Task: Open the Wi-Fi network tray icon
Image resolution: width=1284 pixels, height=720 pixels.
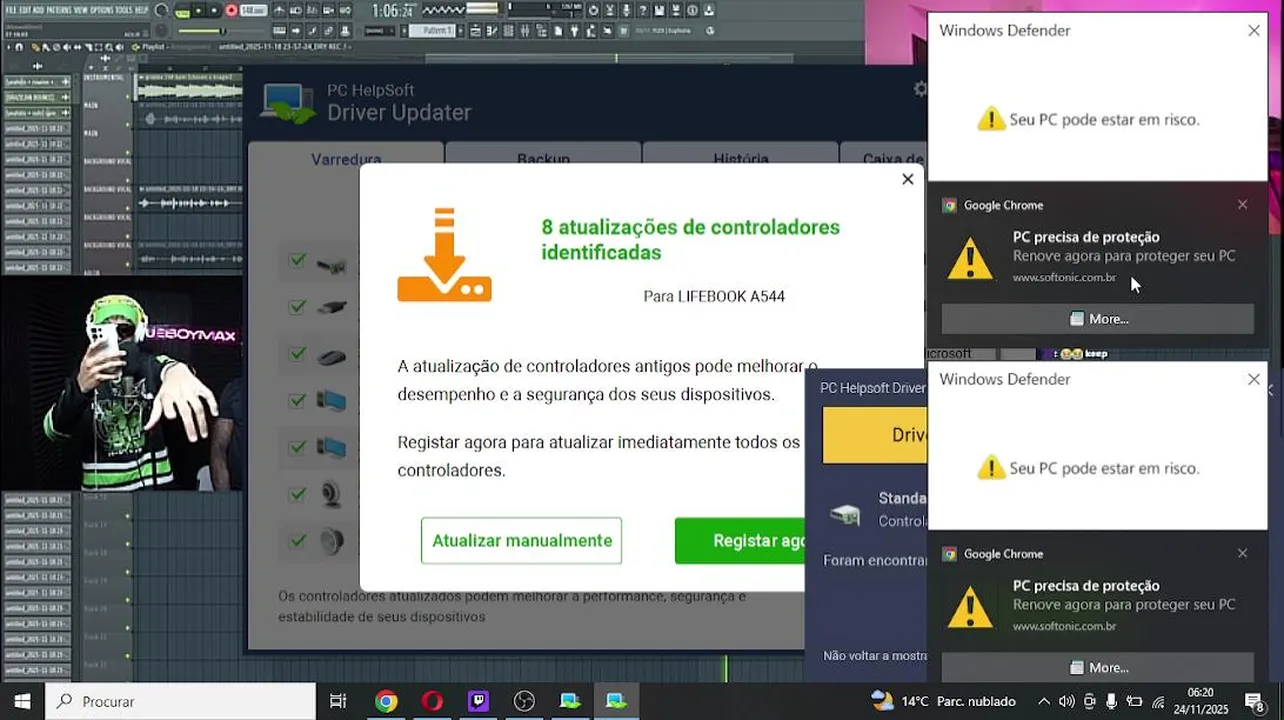Action: click(x=1158, y=702)
